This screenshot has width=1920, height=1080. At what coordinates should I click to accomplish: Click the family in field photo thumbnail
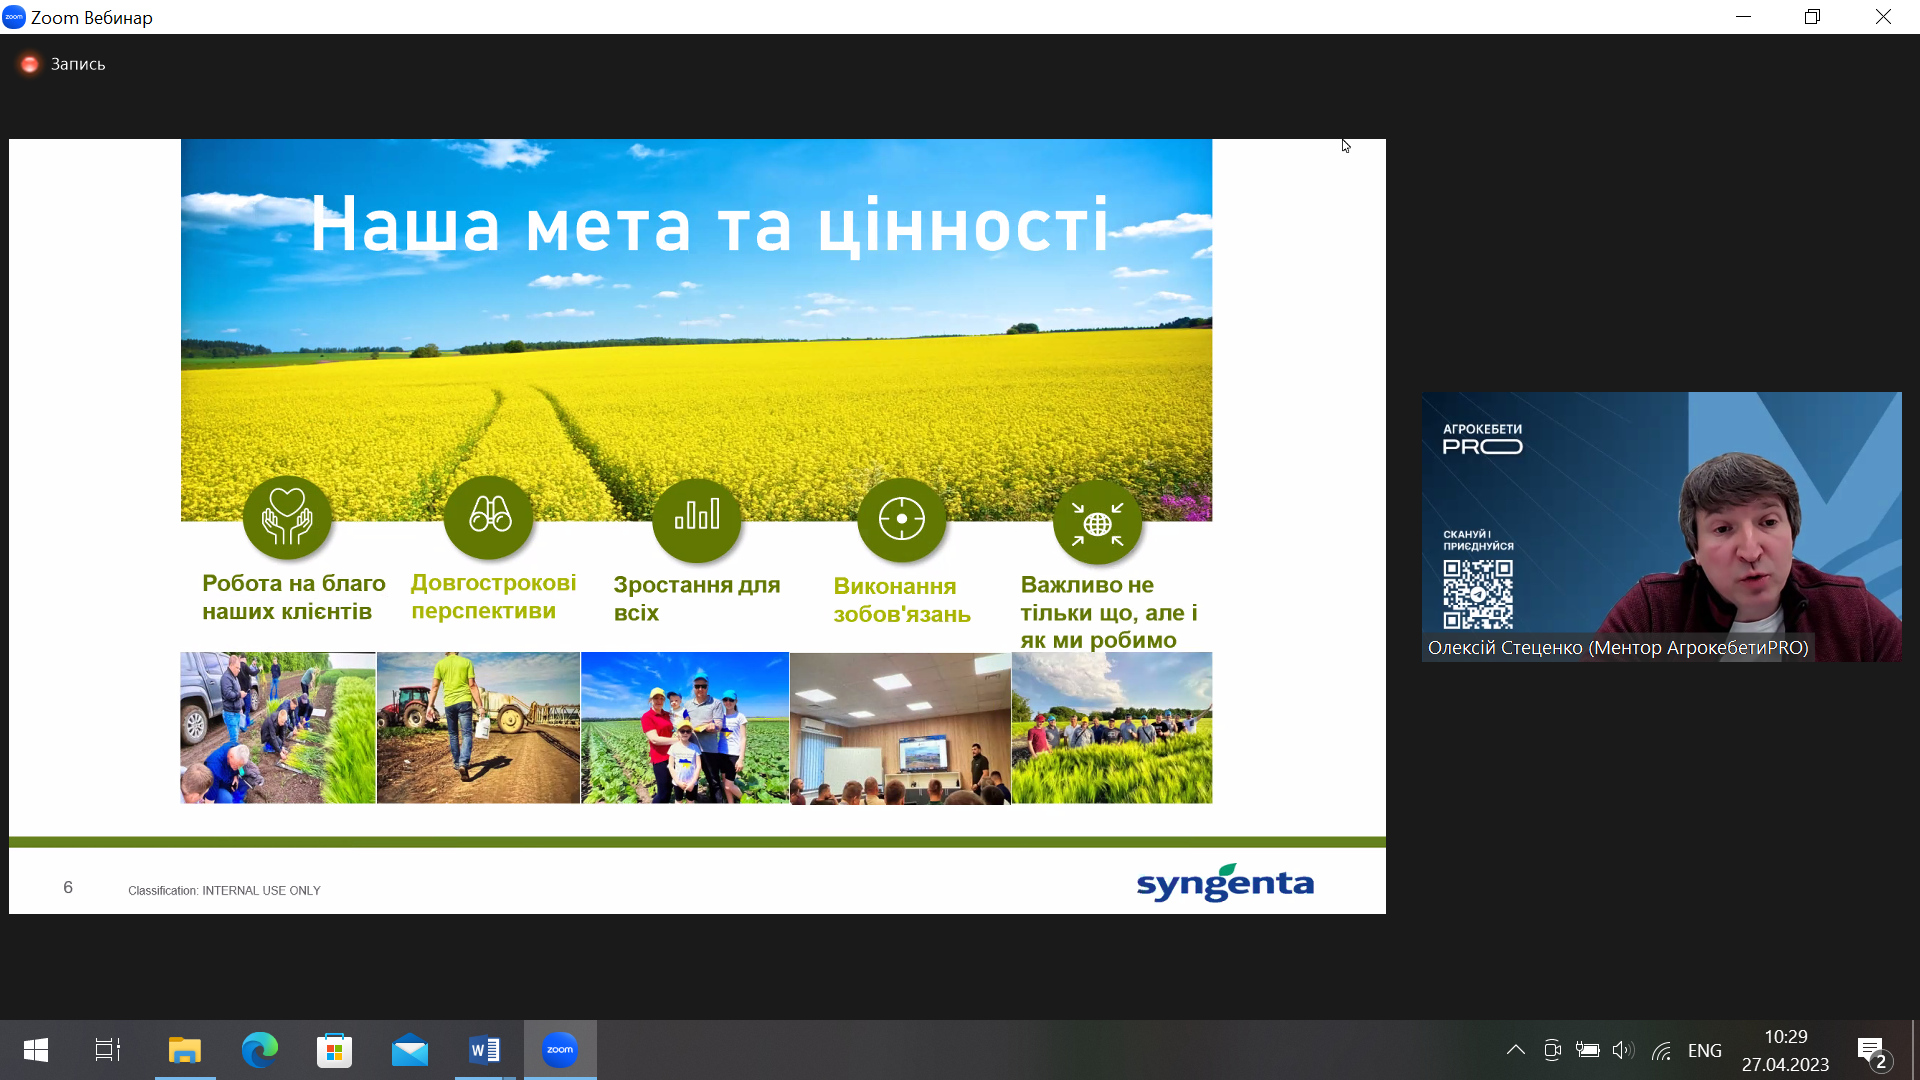(684, 728)
